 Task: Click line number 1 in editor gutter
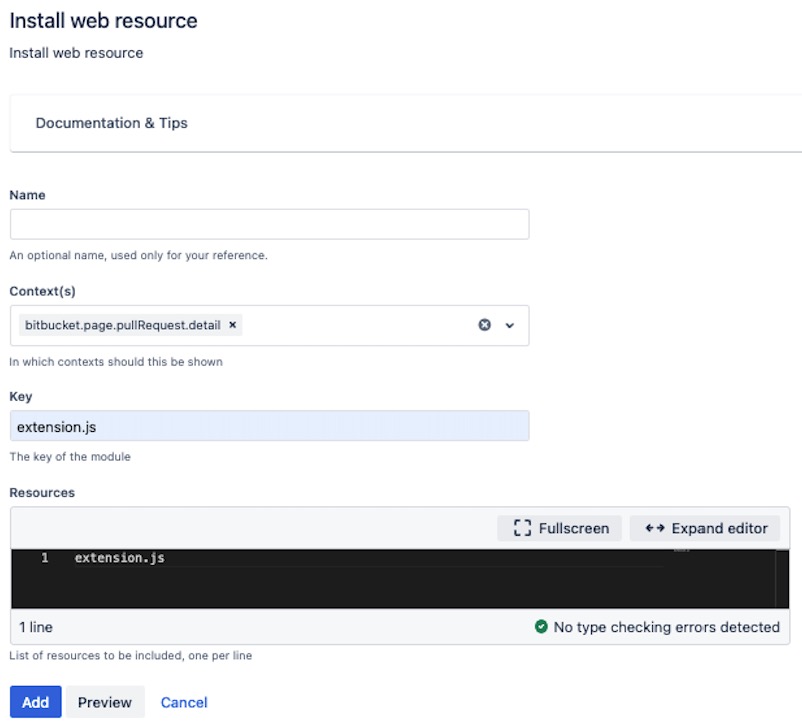(45, 558)
